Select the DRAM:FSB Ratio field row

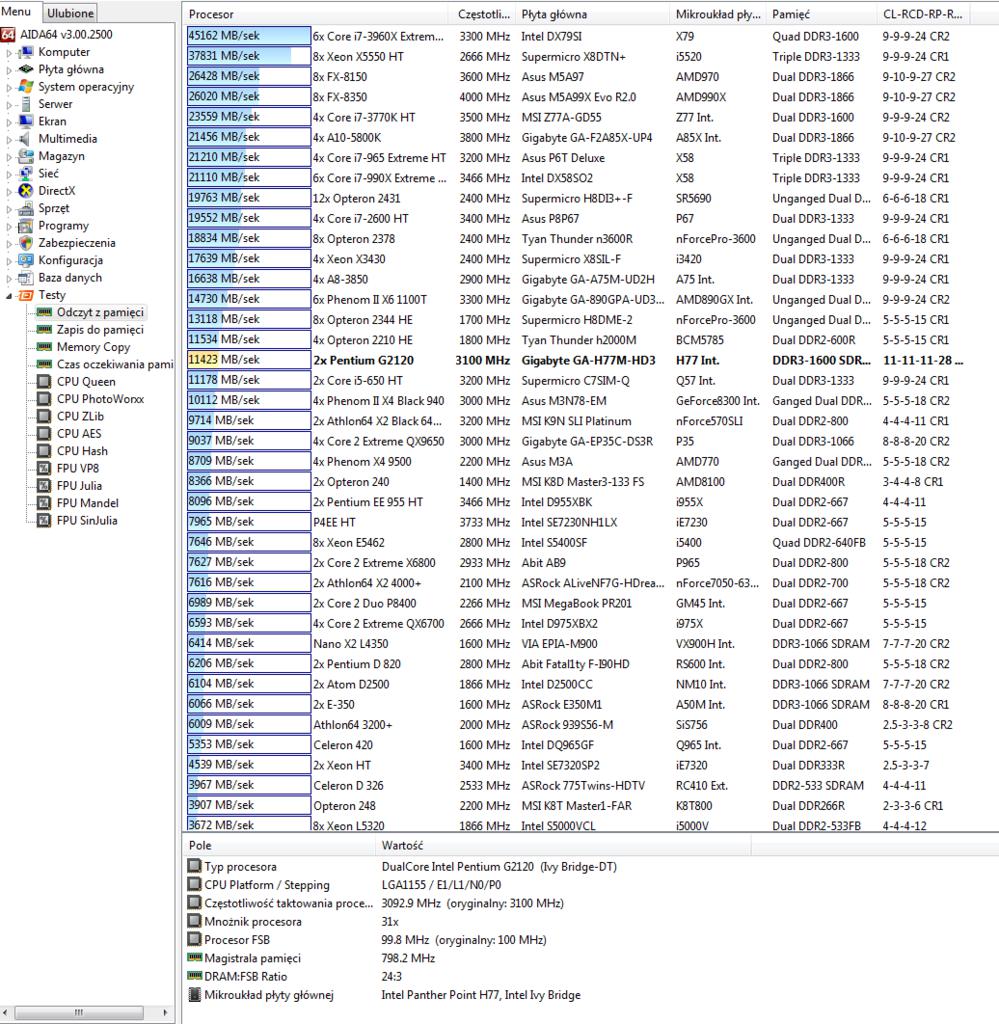pyautogui.click(x=296, y=976)
